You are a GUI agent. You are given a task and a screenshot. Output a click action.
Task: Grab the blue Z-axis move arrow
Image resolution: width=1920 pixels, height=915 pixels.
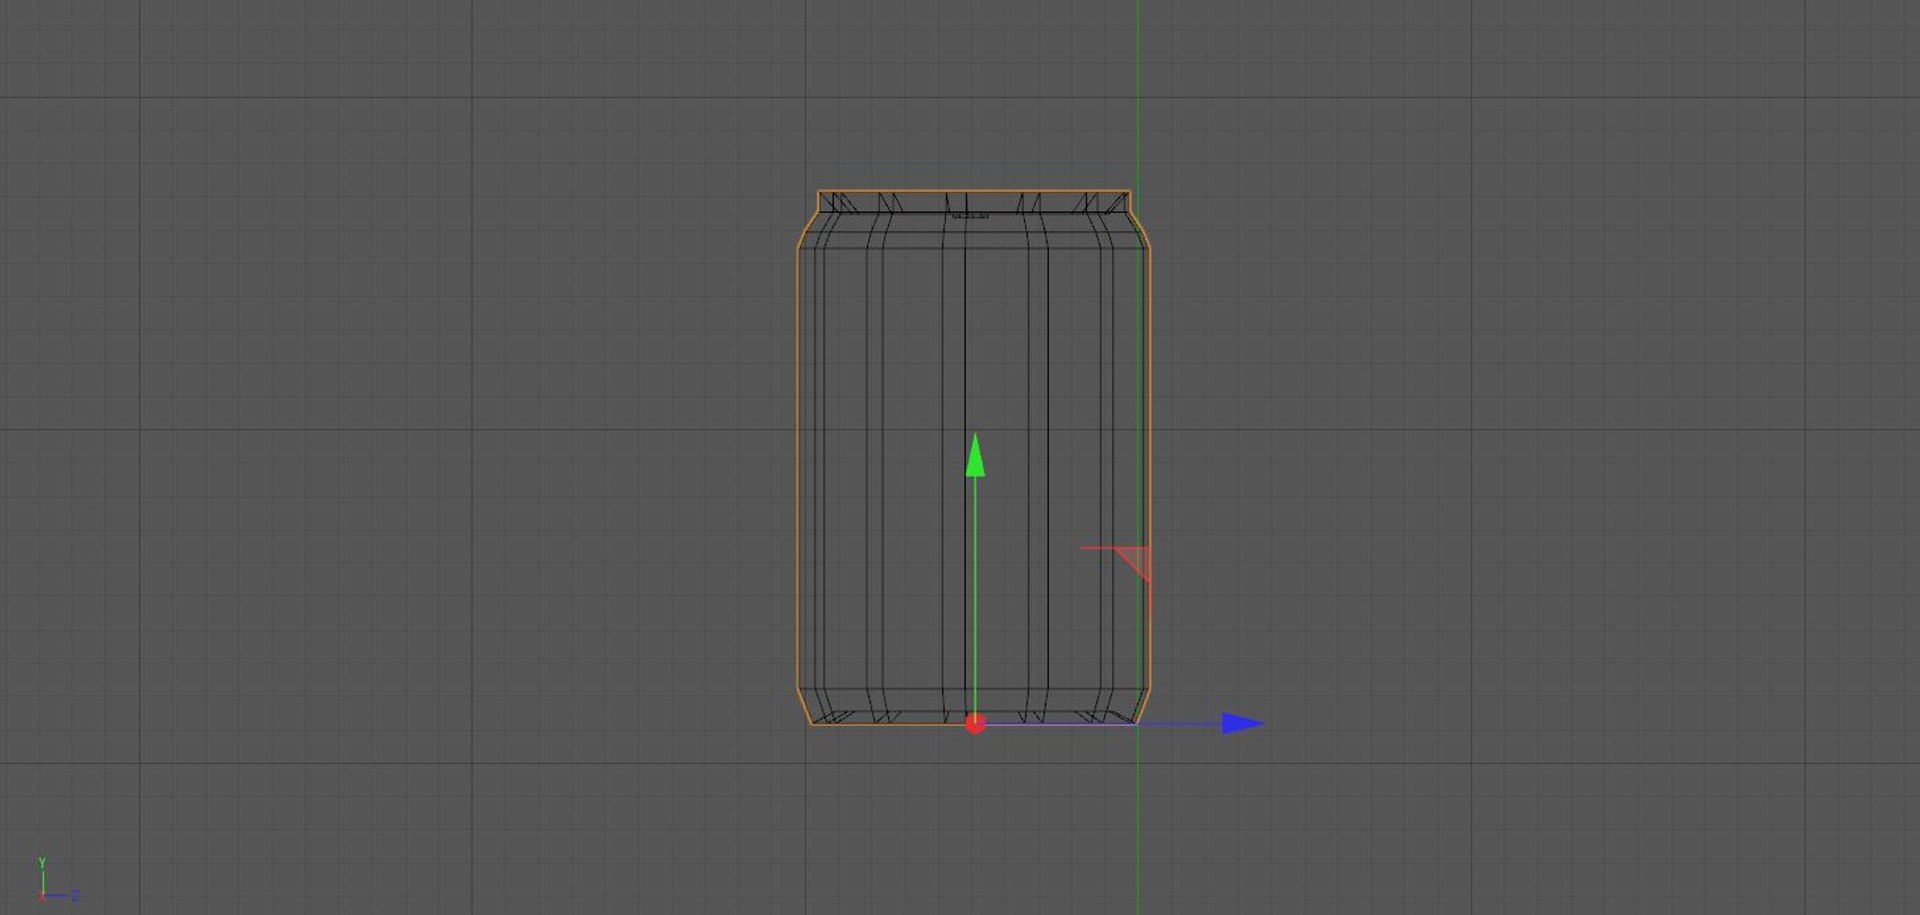(1243, 723)
